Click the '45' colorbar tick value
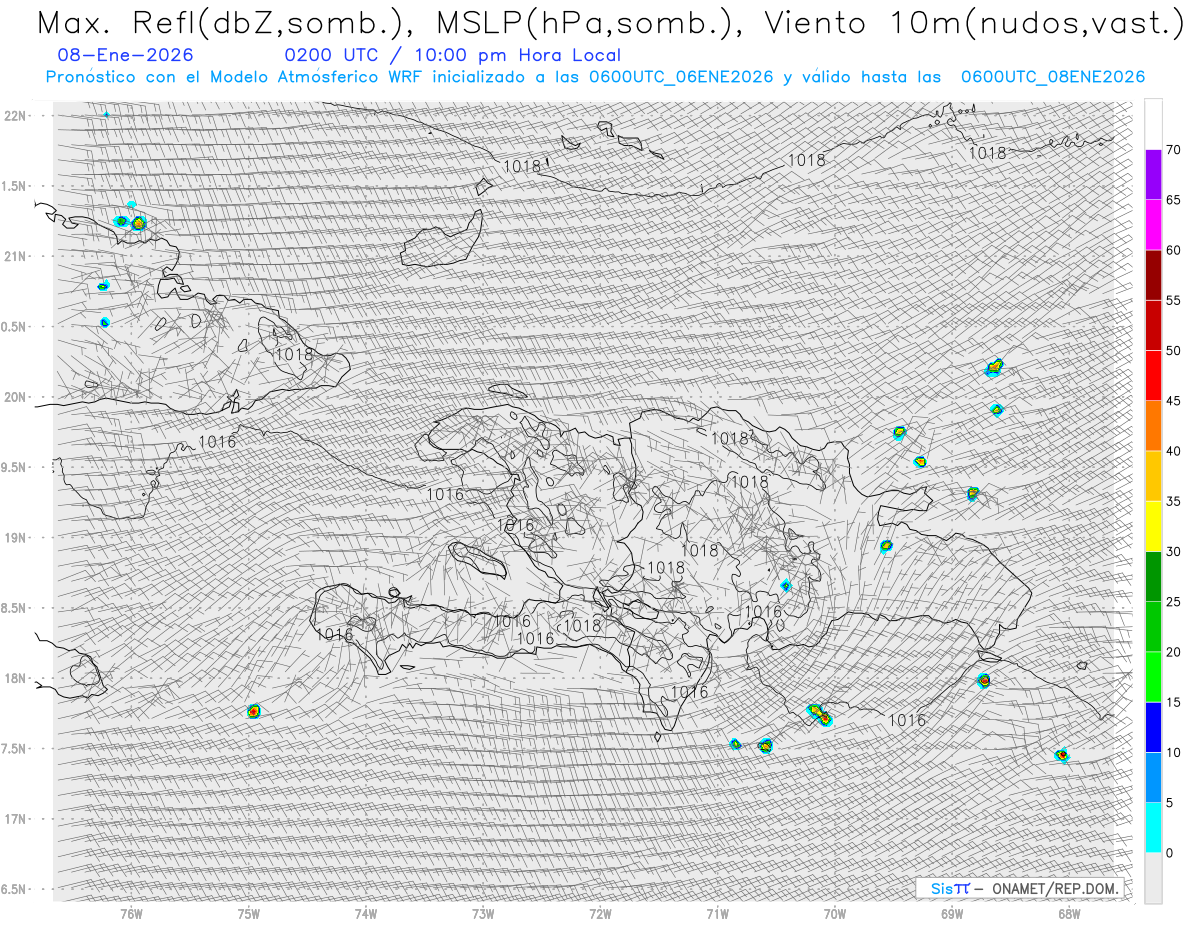The height and width of the screenshot is (927, 1200). (1173, 401)
